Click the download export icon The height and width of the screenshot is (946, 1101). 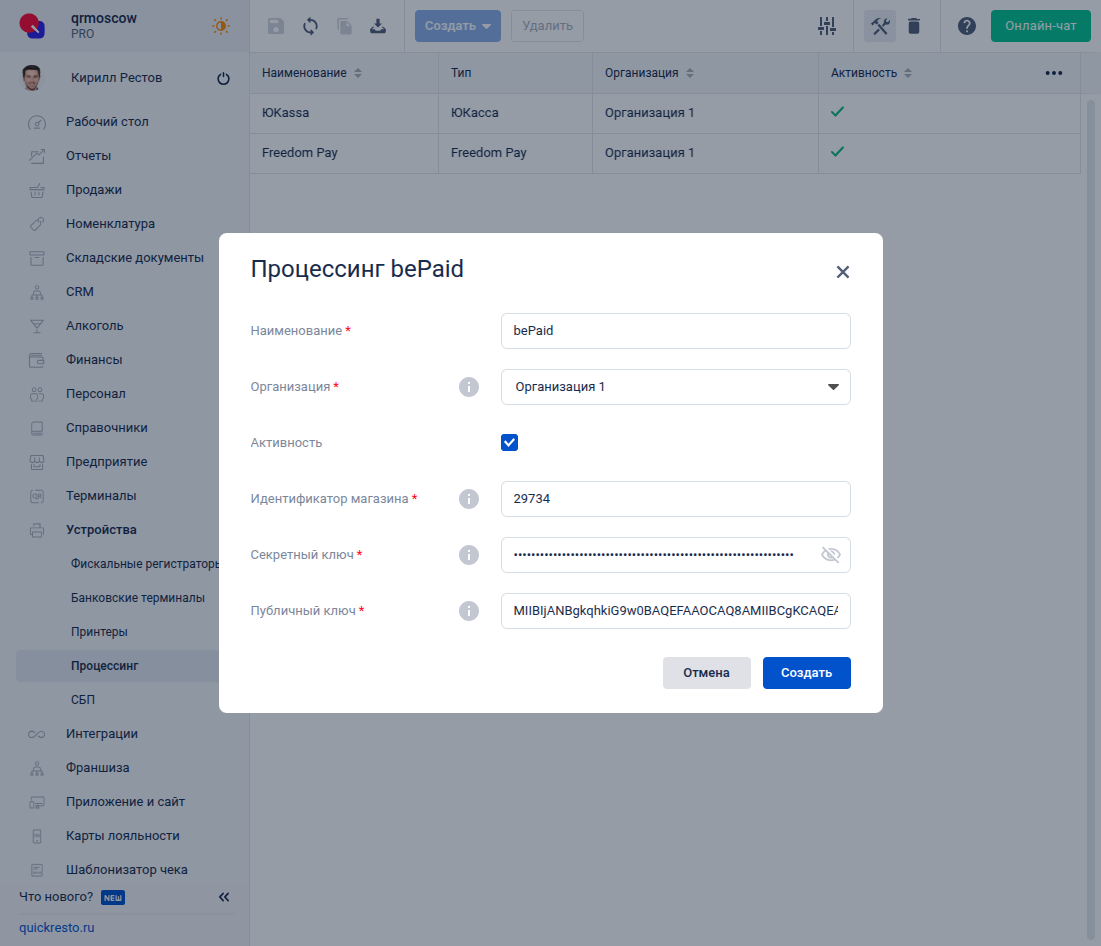click(x=378, y=26)
